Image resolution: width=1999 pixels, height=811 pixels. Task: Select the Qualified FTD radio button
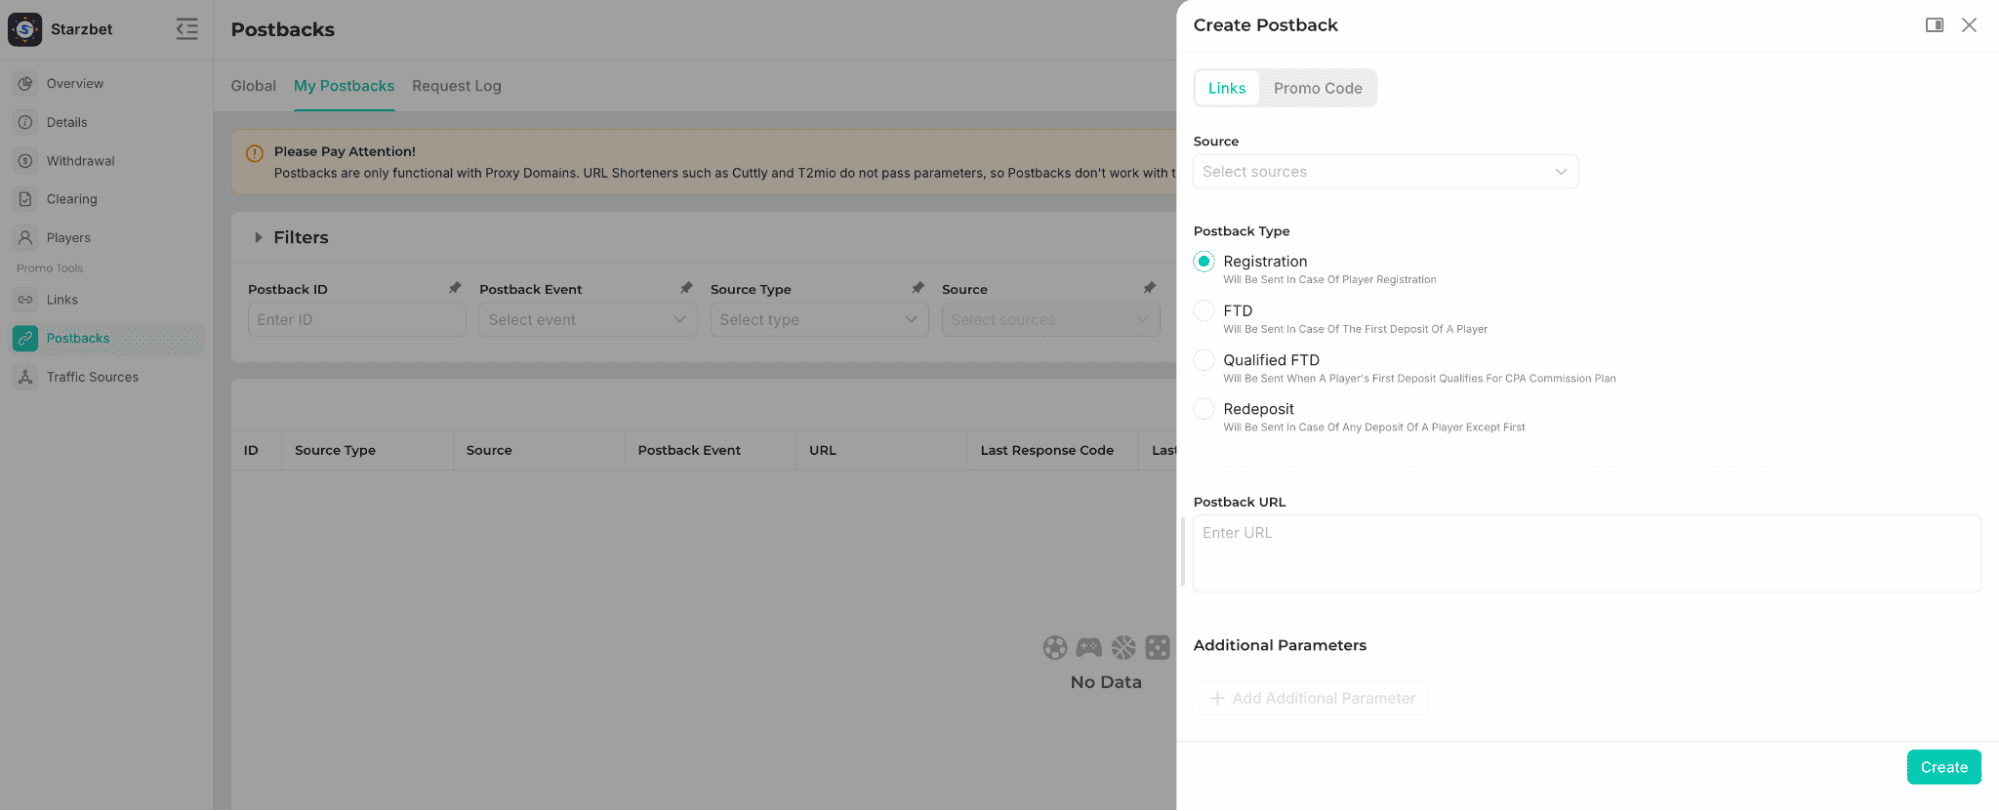click(1204, 360)
